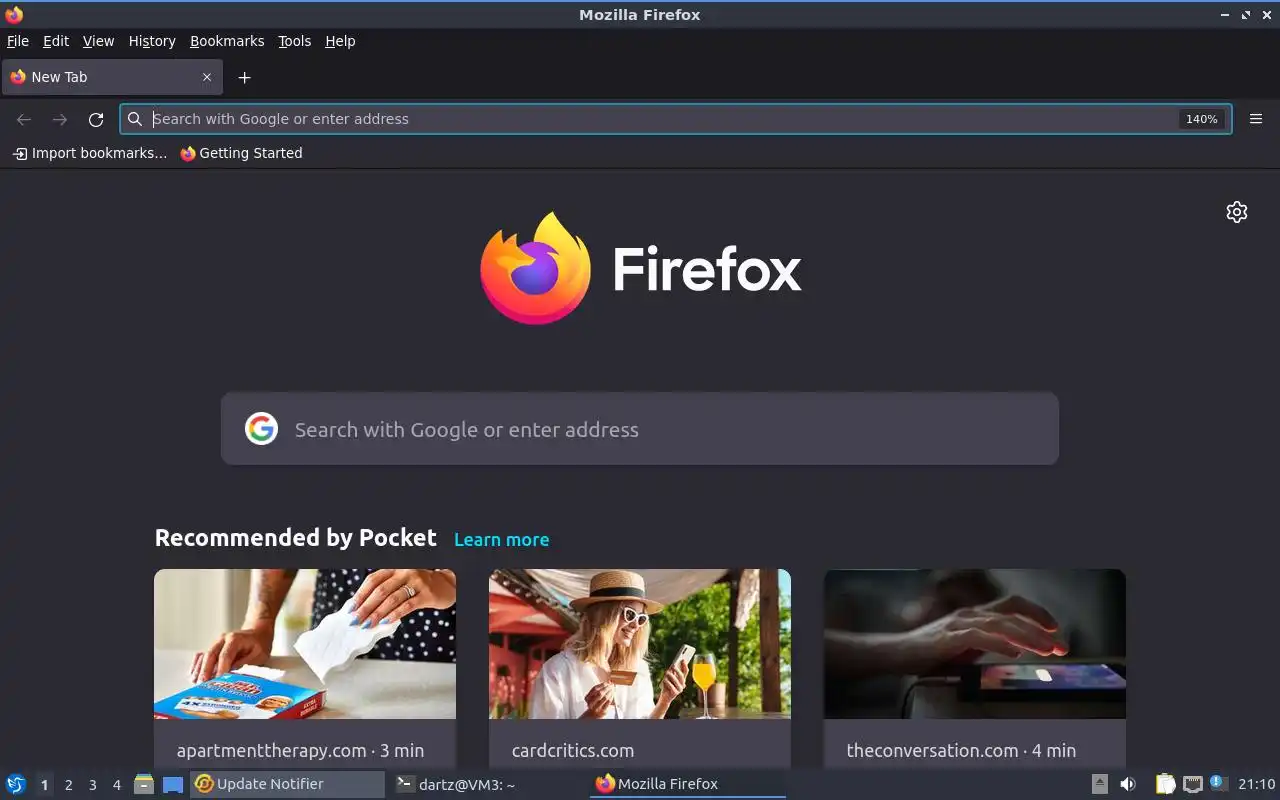Screen dimensions: 1280x800
Task: Focus the Google search box on page
Action: click(640, 429)
